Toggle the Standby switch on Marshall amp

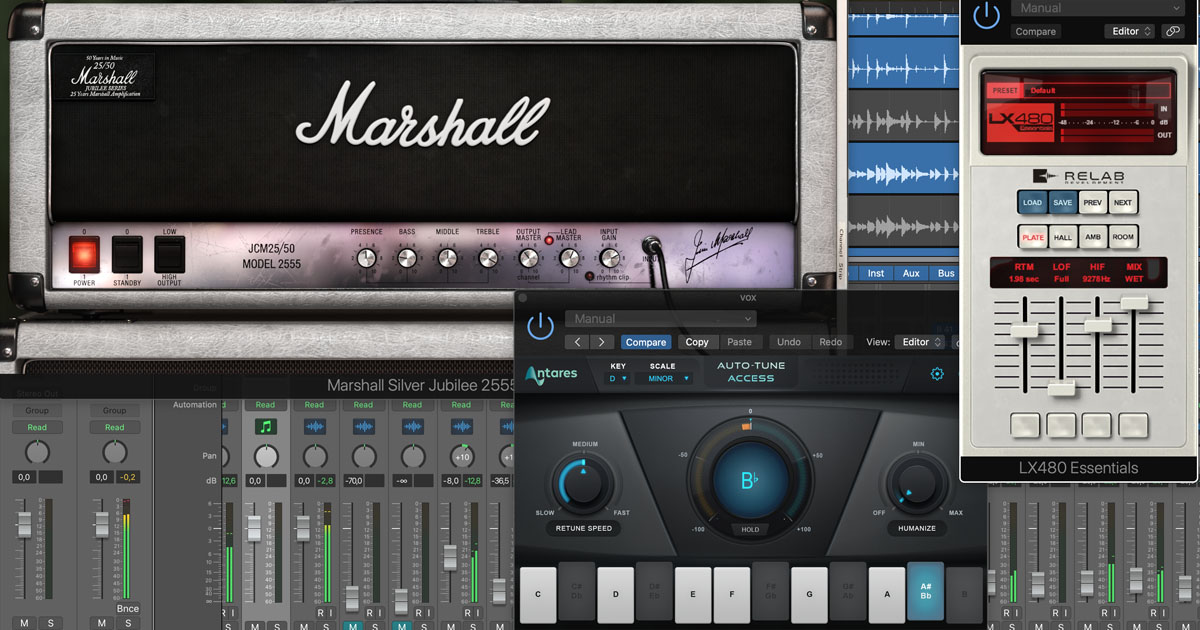[127, 255]
